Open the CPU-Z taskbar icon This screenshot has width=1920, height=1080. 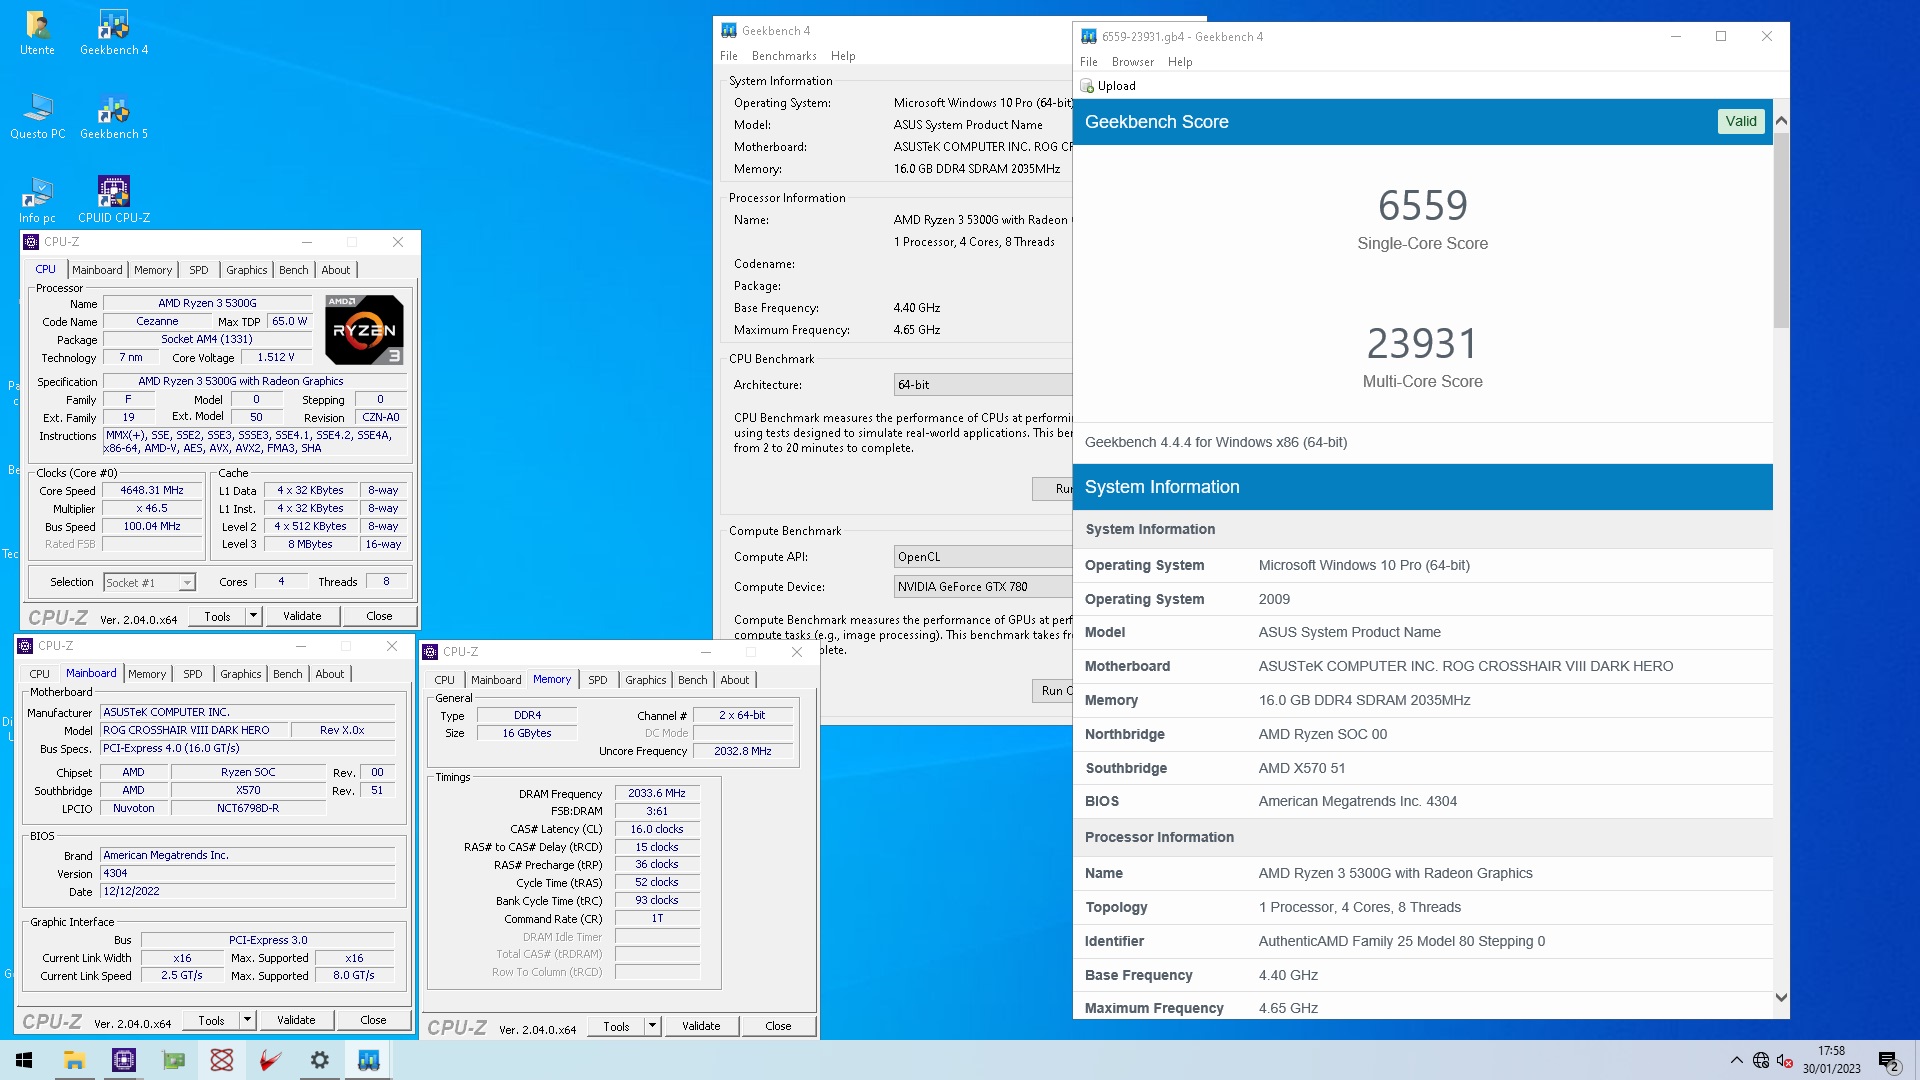click(x=123, y=1060)
